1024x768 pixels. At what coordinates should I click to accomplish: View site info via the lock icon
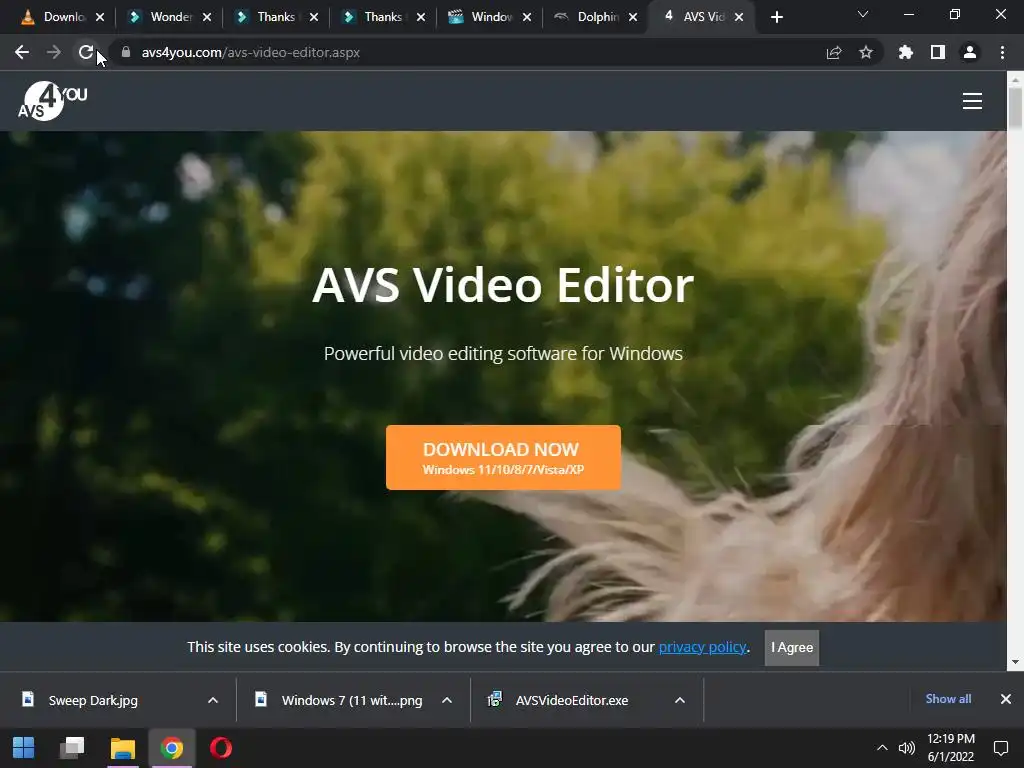[126, 52]
